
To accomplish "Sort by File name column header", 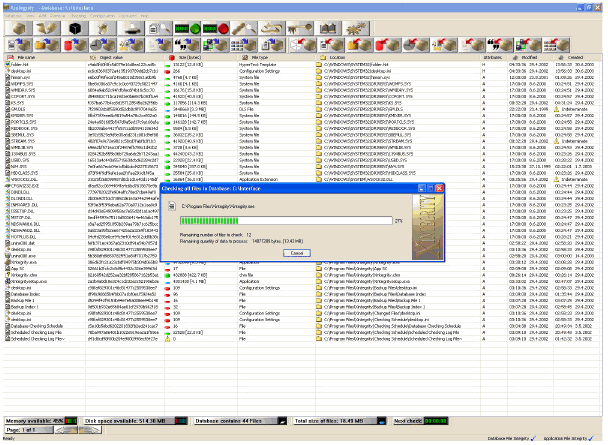I will [x=44, y=57].
